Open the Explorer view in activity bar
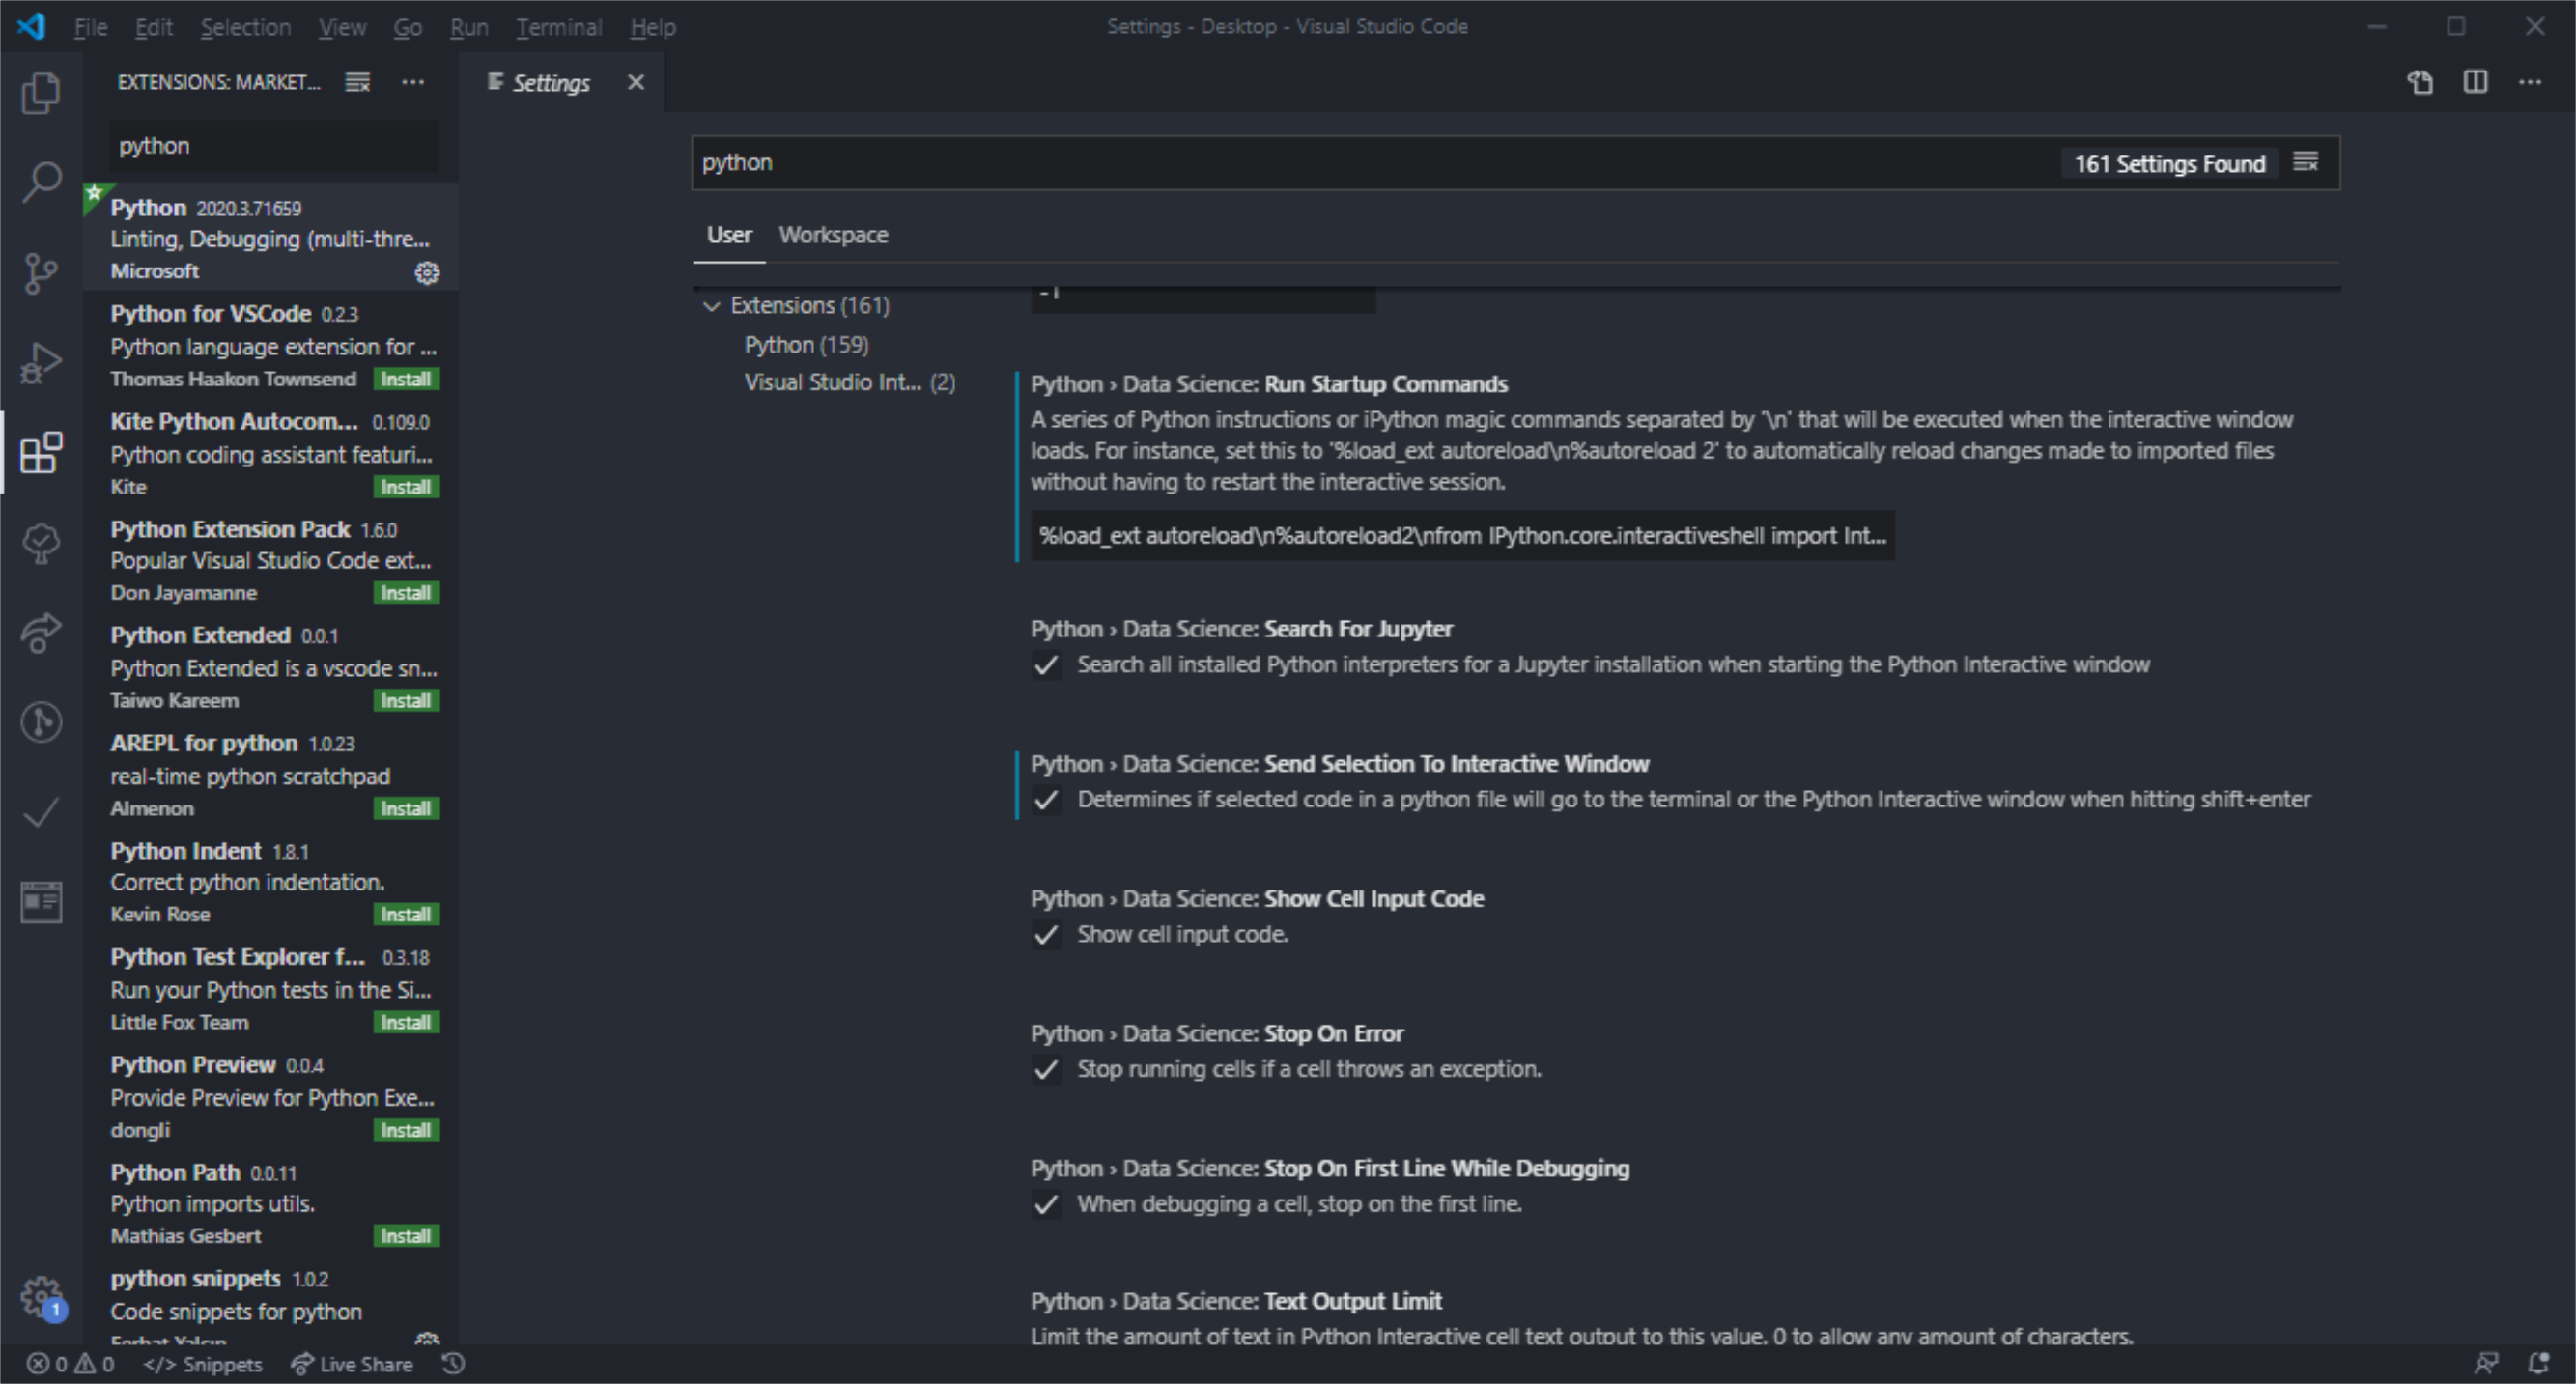The image size is (2576, 1384). point(41,93)
